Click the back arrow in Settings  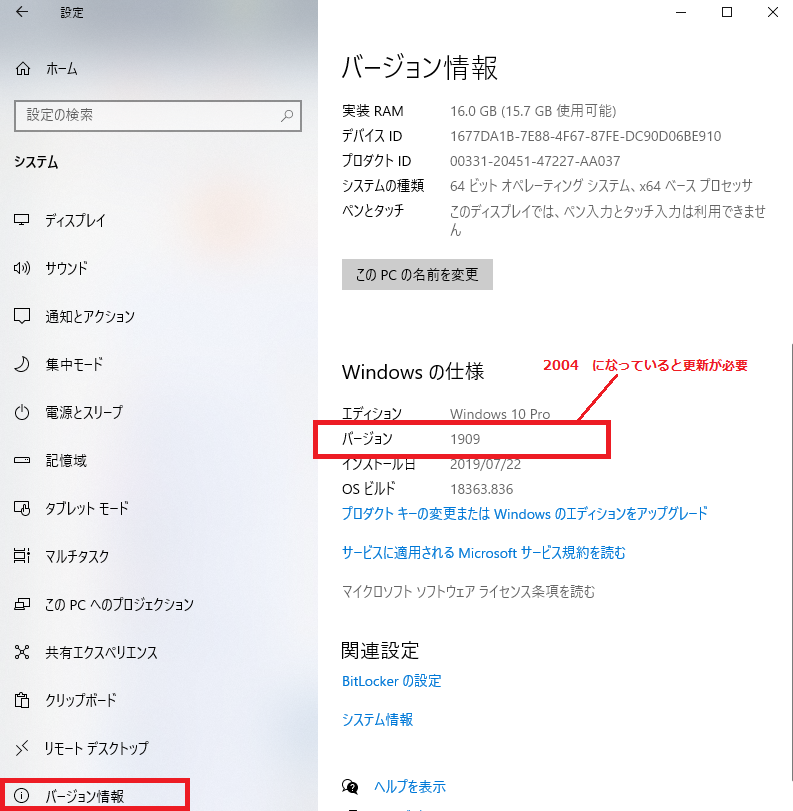tap(22, 12)
